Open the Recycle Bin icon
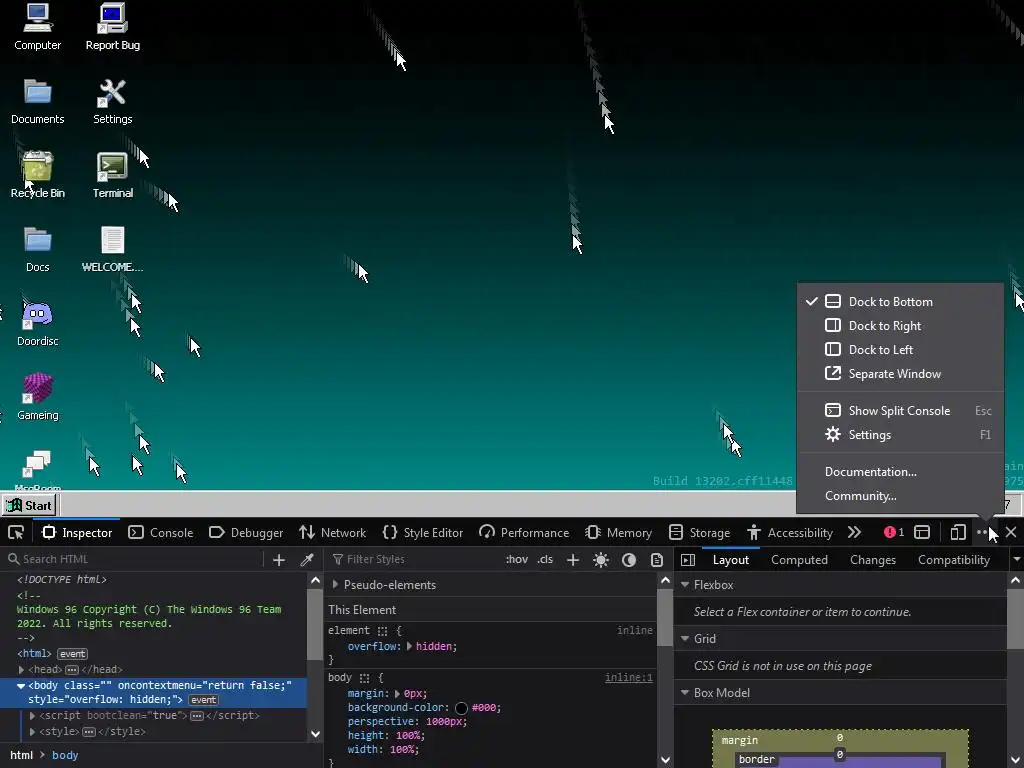This screenshot has height=768, width=1024. (x=37, y=175)
